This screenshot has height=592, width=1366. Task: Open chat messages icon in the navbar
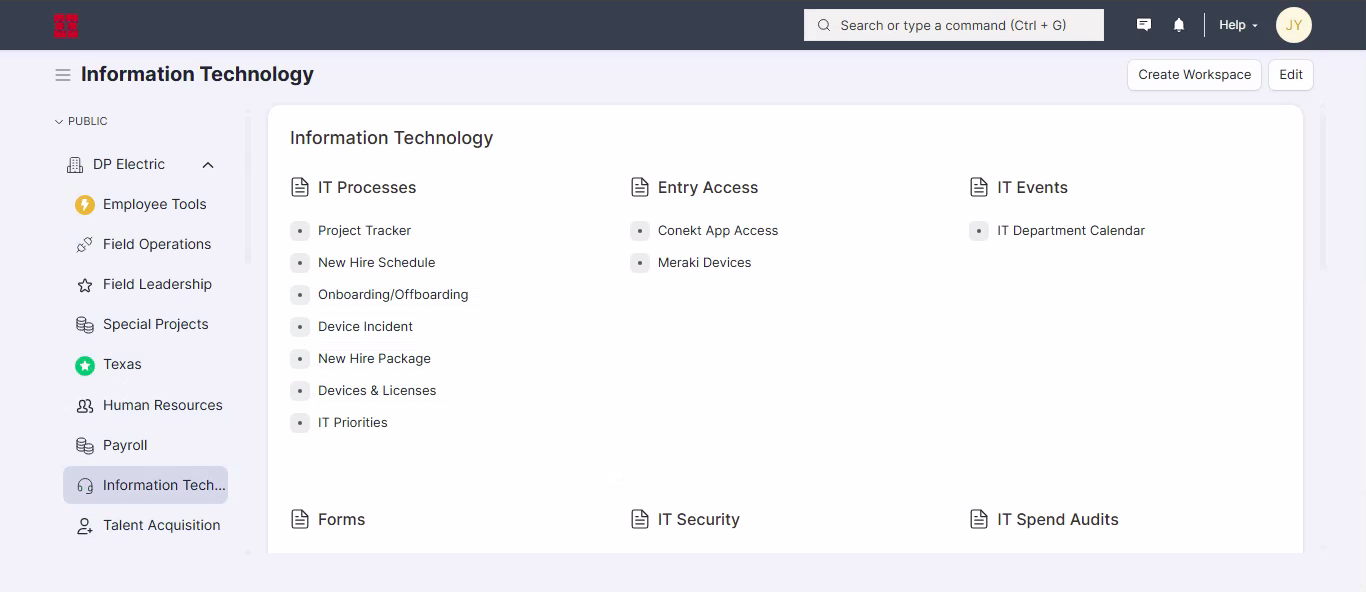1144,25
